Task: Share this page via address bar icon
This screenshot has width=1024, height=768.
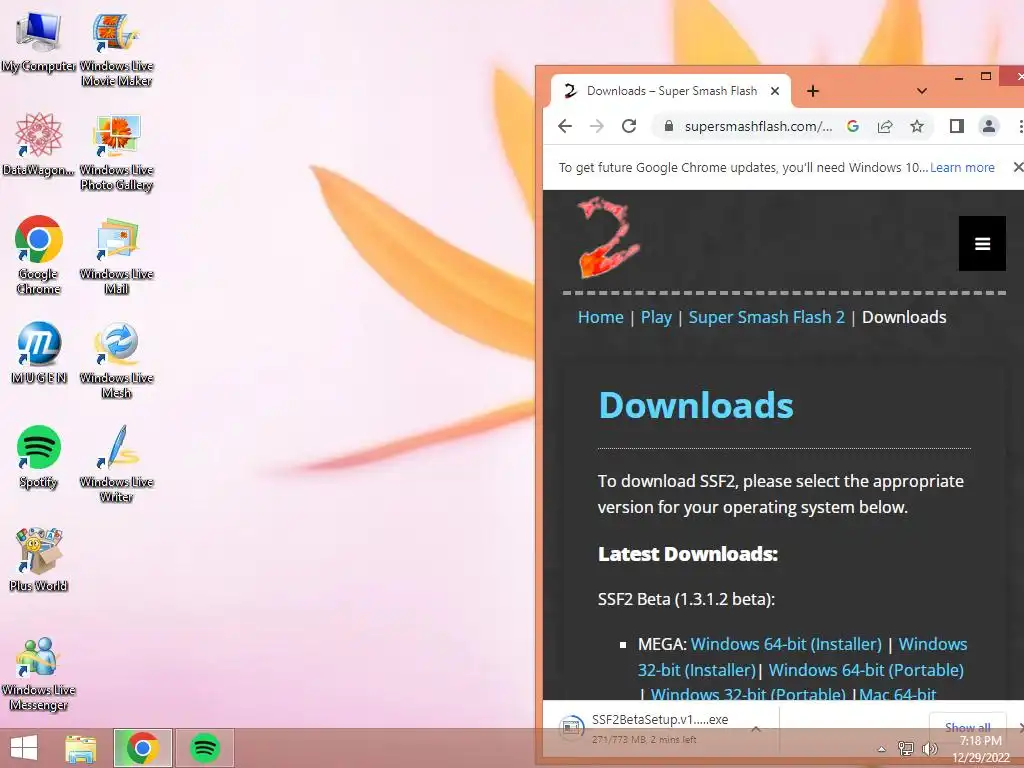Action: 885,126
